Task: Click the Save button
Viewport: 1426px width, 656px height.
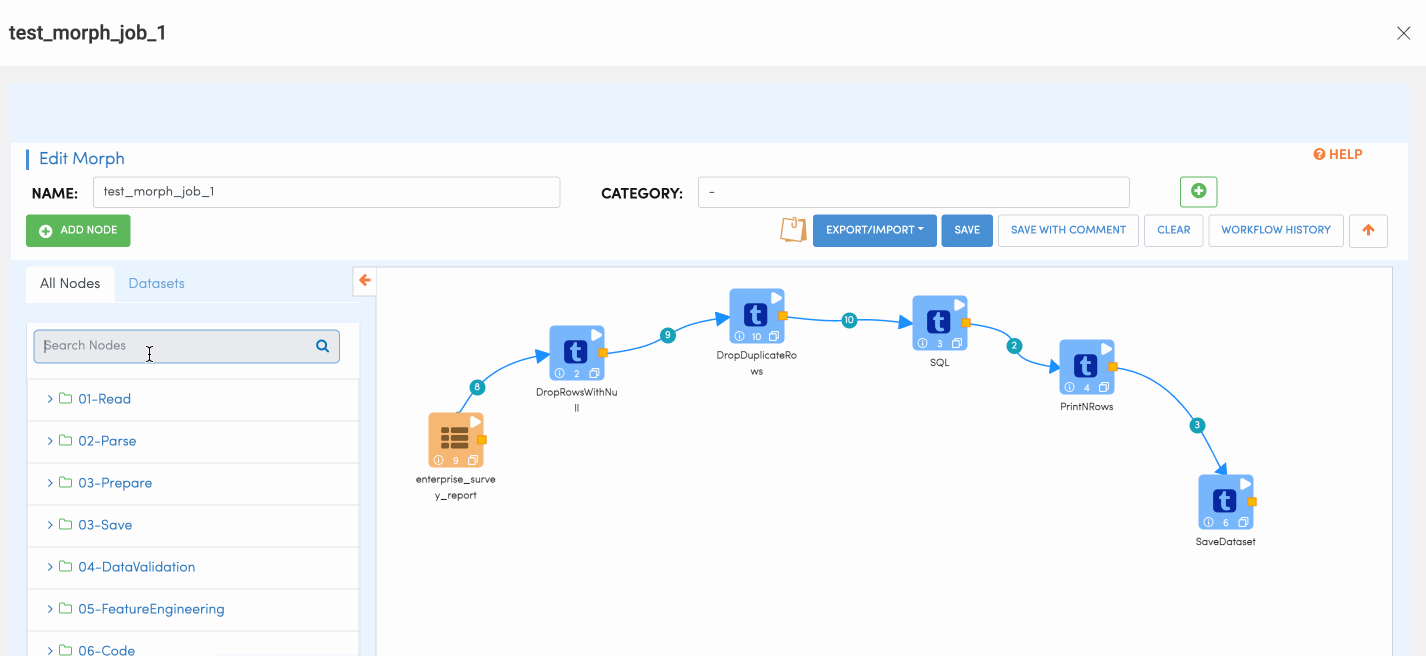Action: pyautogui.click(x=967, y=230)
